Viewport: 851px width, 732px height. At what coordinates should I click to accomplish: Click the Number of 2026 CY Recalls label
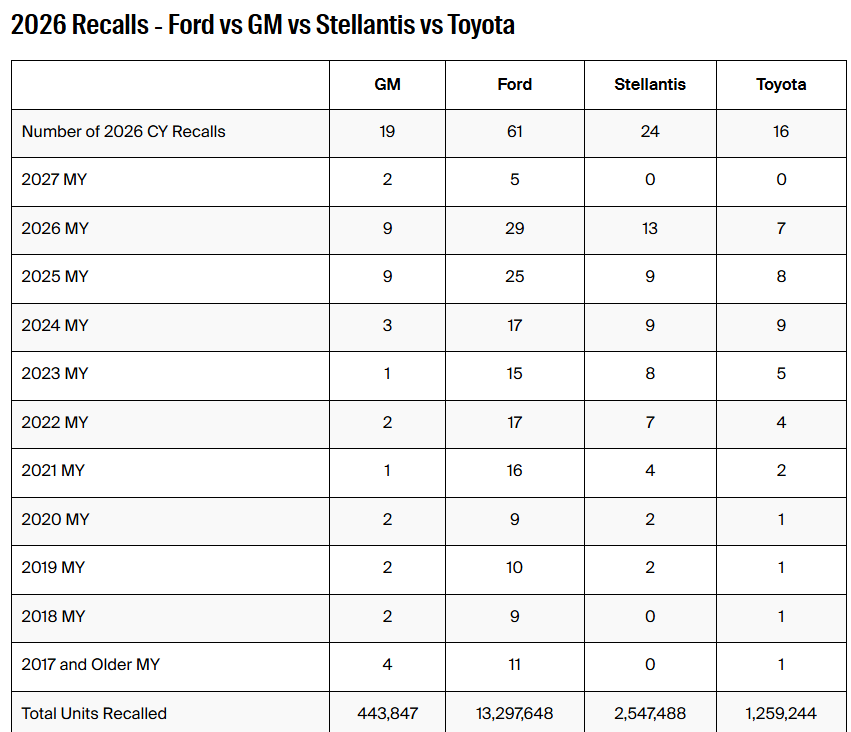point(123,132)
